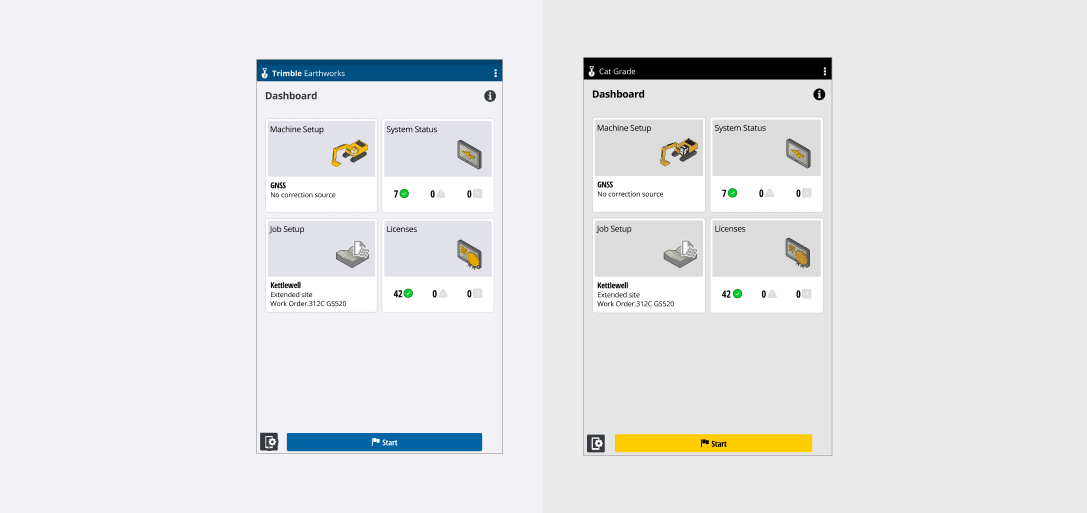The height and width of the screenshot is (513, 1087).
Task: Click the exit icon beside the blue Start button
Action: point(269,442)
